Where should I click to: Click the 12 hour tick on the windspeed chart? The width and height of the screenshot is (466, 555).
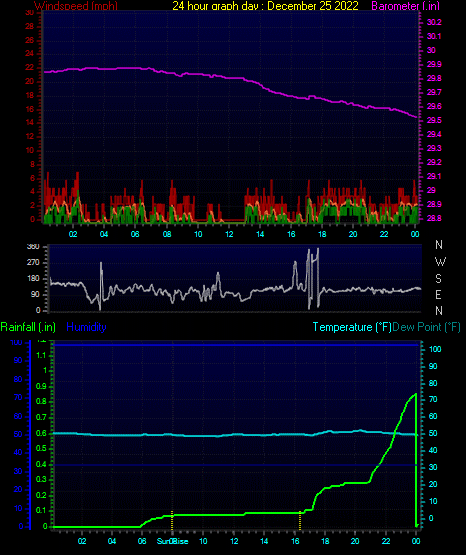[x=229, y=234]
